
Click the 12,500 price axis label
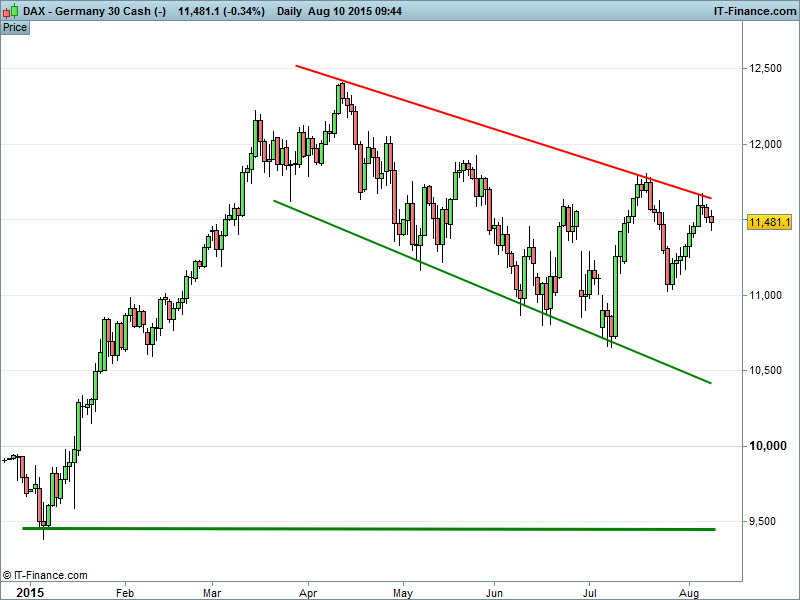pos(765,68)
